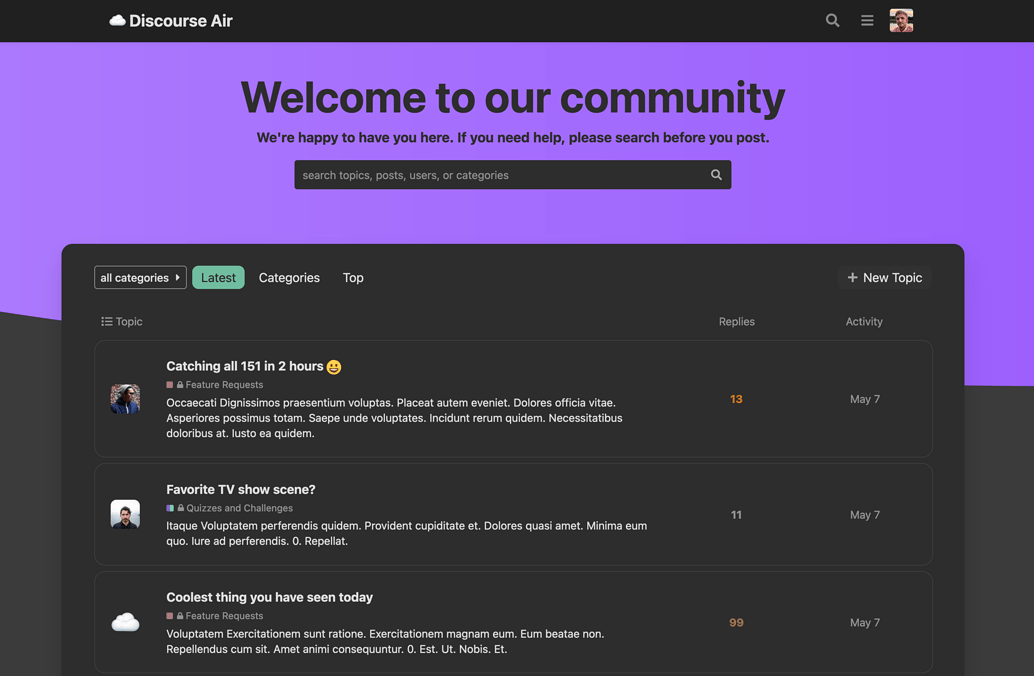Switch to the Top tab

tap(353, 278)
